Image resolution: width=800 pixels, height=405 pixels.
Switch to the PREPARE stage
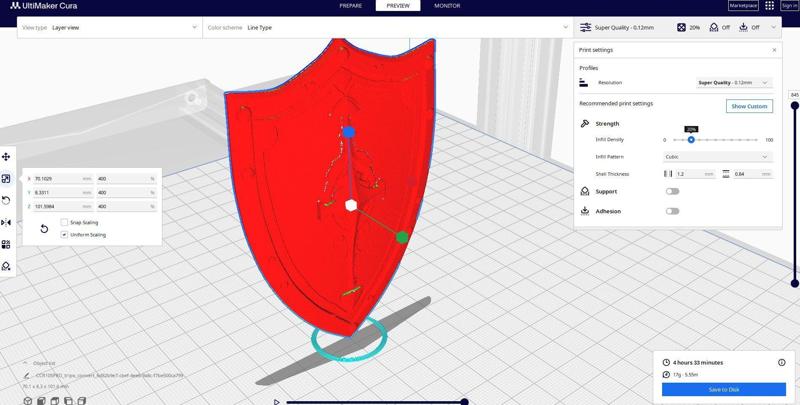pos(351,6)
